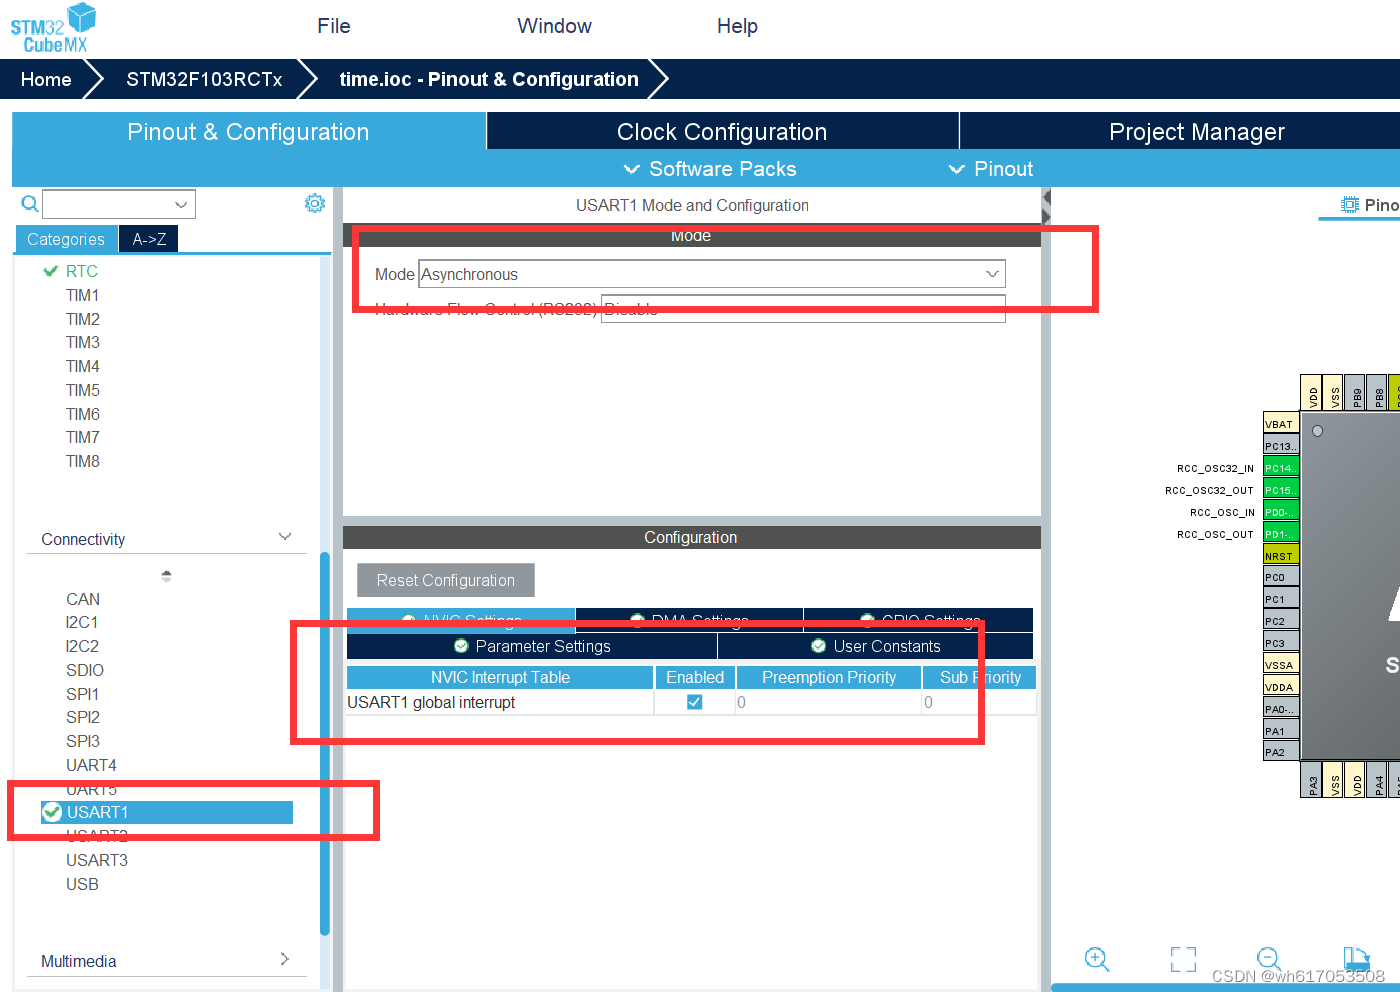Select the green PC14 pin
Screen dimensions: 1400x992
pos(1281,467)
